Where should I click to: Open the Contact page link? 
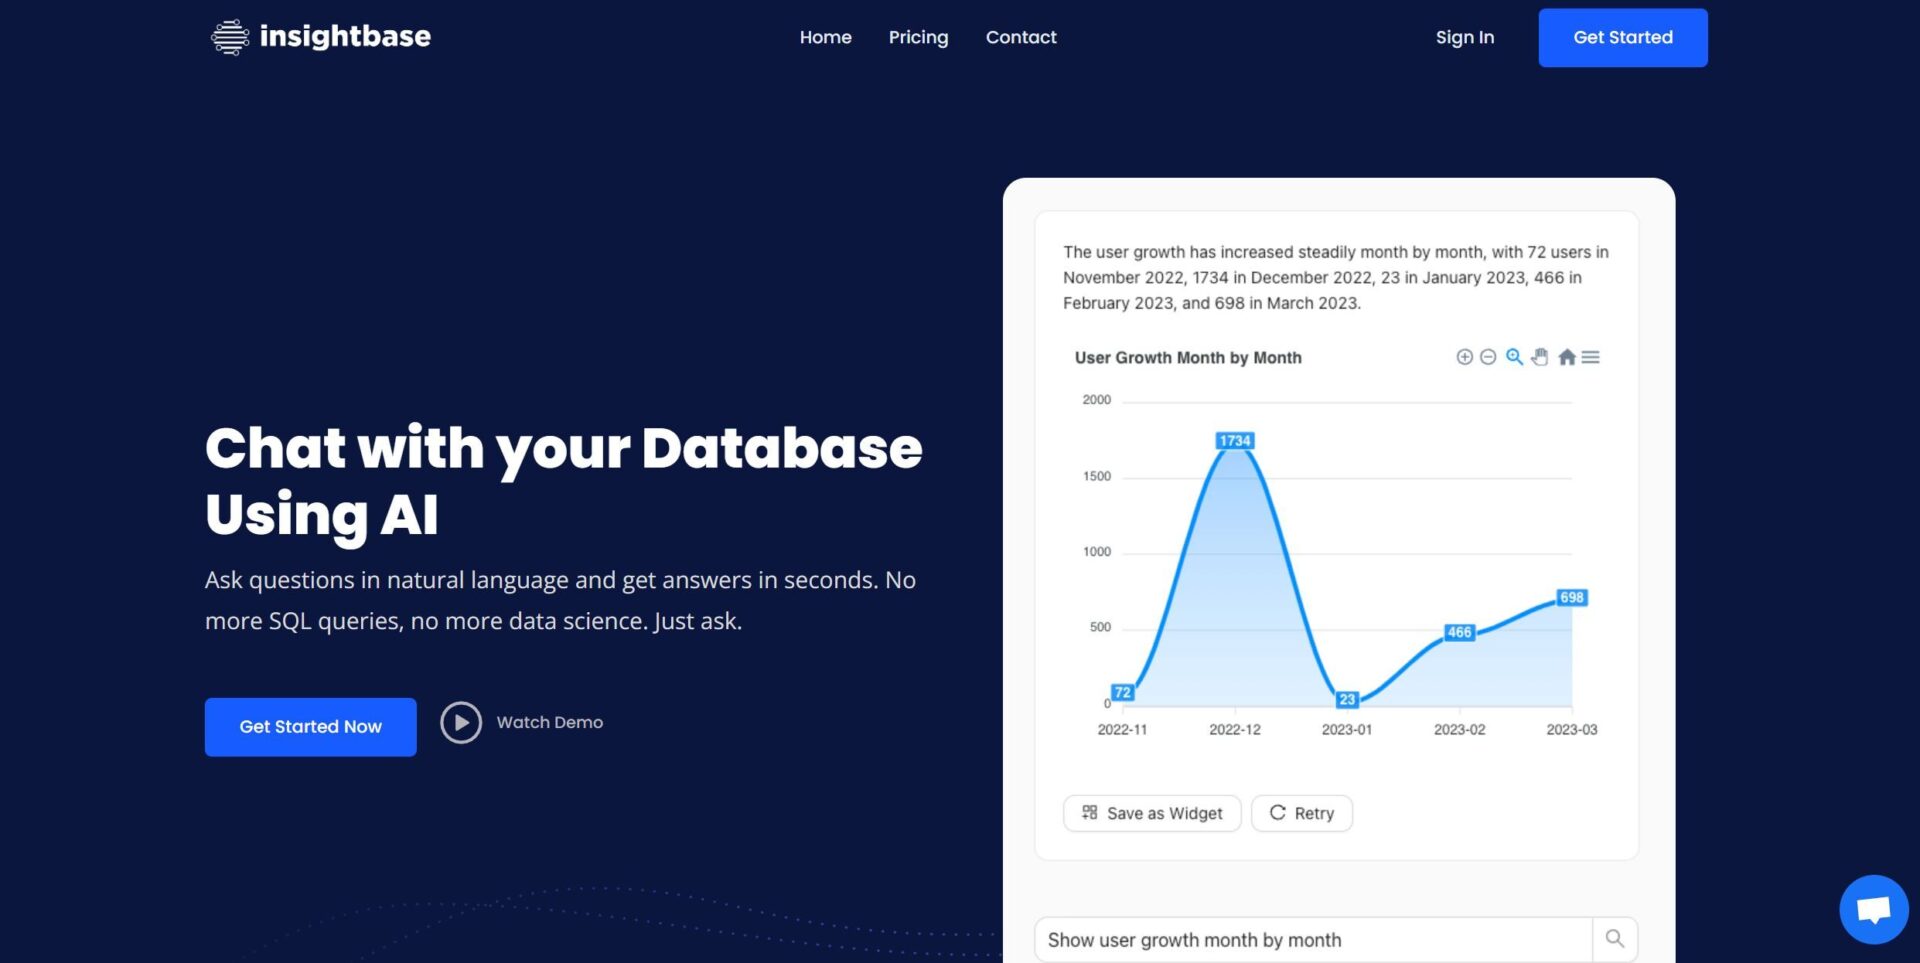[1021, 37]
